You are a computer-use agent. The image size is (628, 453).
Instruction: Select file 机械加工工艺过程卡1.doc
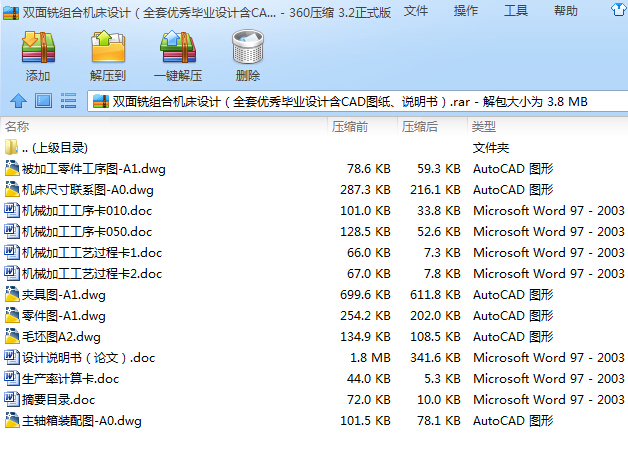click(x=314, y=252)
